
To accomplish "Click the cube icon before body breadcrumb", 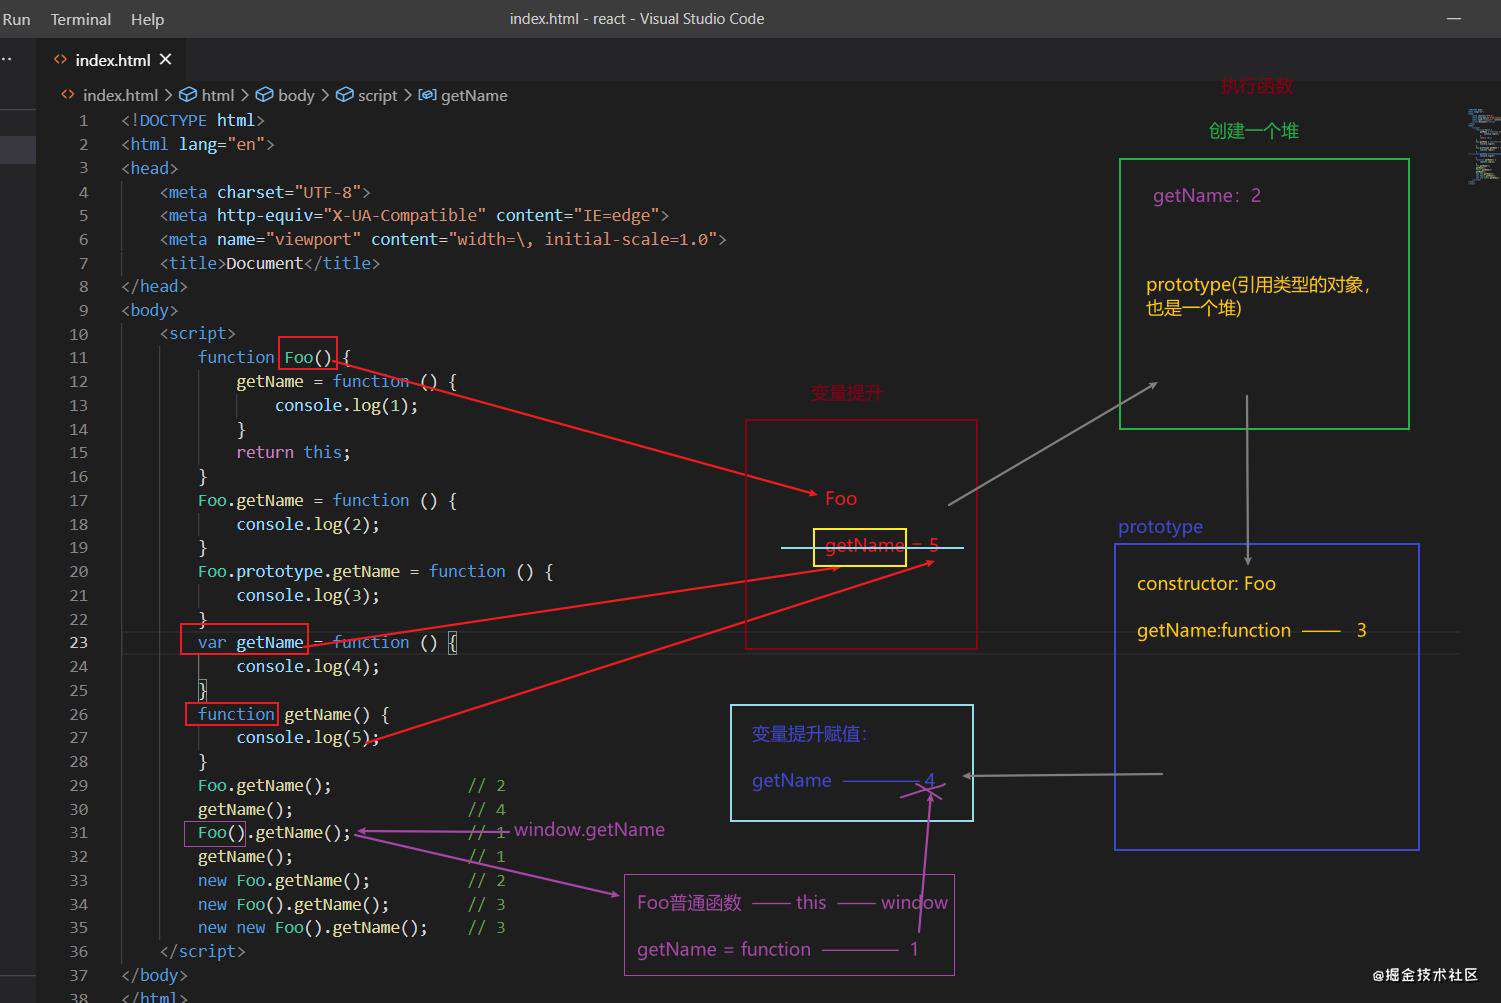I will [265, 95].
